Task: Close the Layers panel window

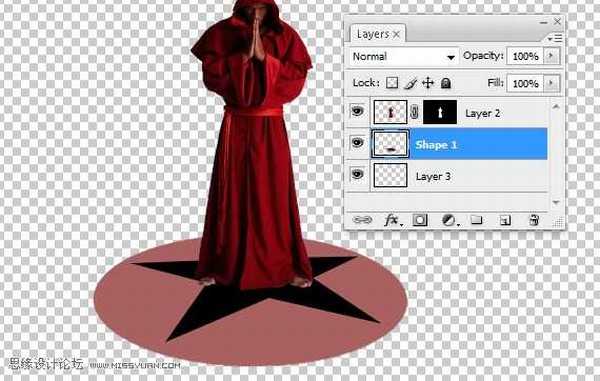Action: pyautogui.click(x=558, y=22)
